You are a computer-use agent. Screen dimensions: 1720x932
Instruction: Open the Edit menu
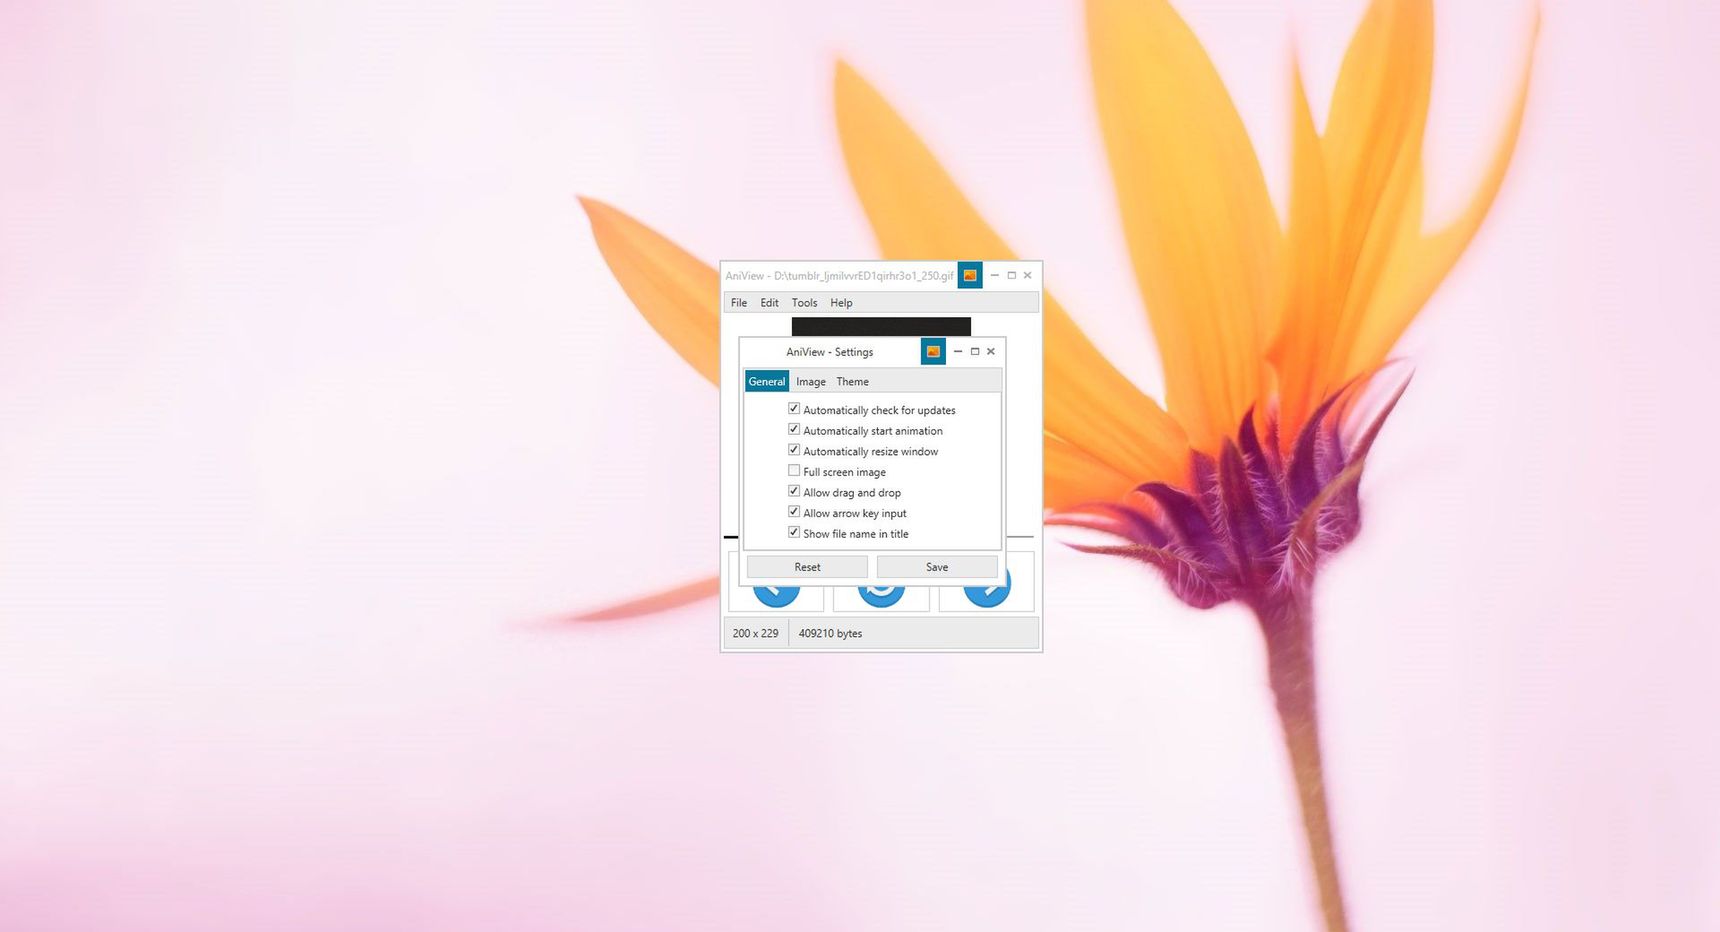click(x=769, y=303)
